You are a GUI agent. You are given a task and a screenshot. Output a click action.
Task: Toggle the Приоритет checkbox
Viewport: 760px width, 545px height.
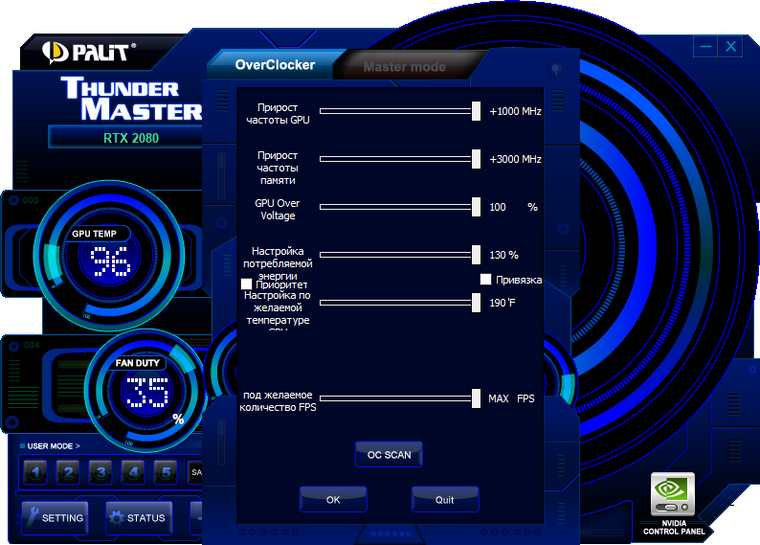tap(246, 284)
